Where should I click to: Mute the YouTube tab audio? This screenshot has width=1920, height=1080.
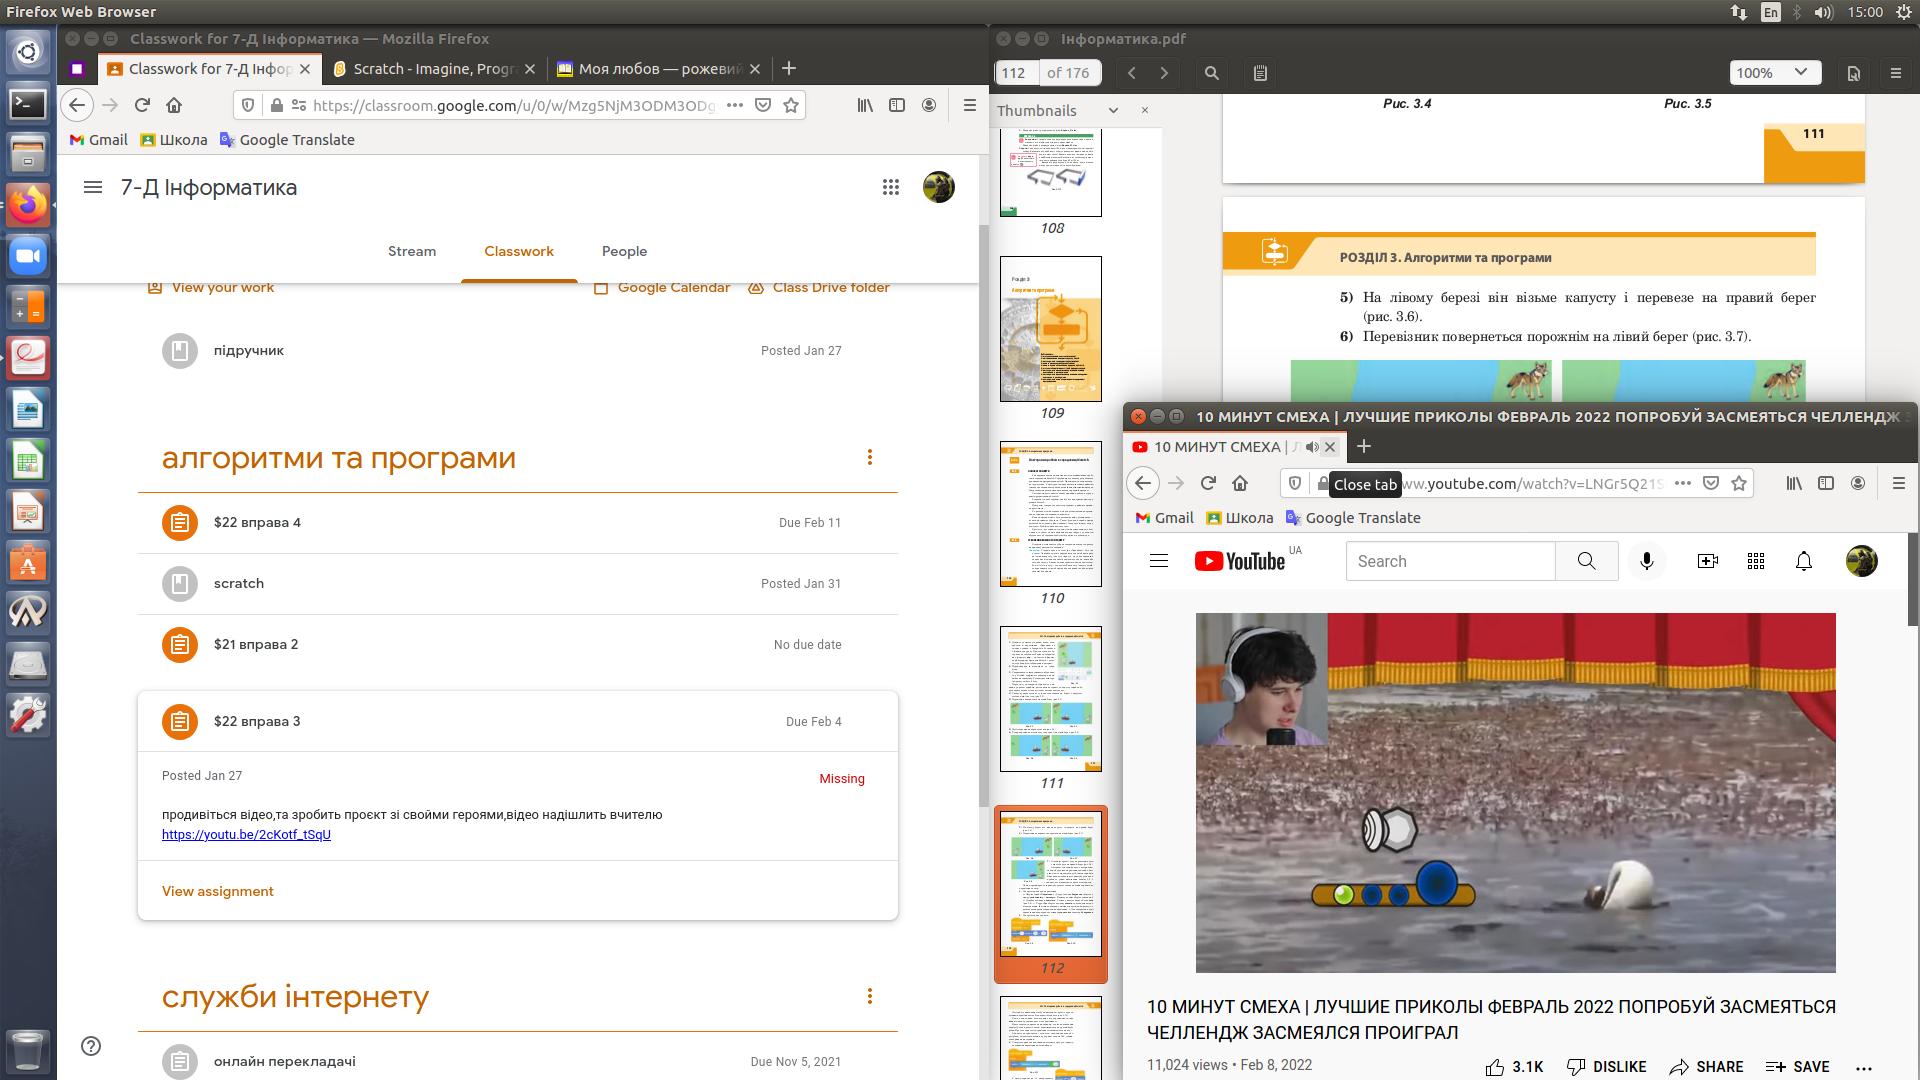1312,447
